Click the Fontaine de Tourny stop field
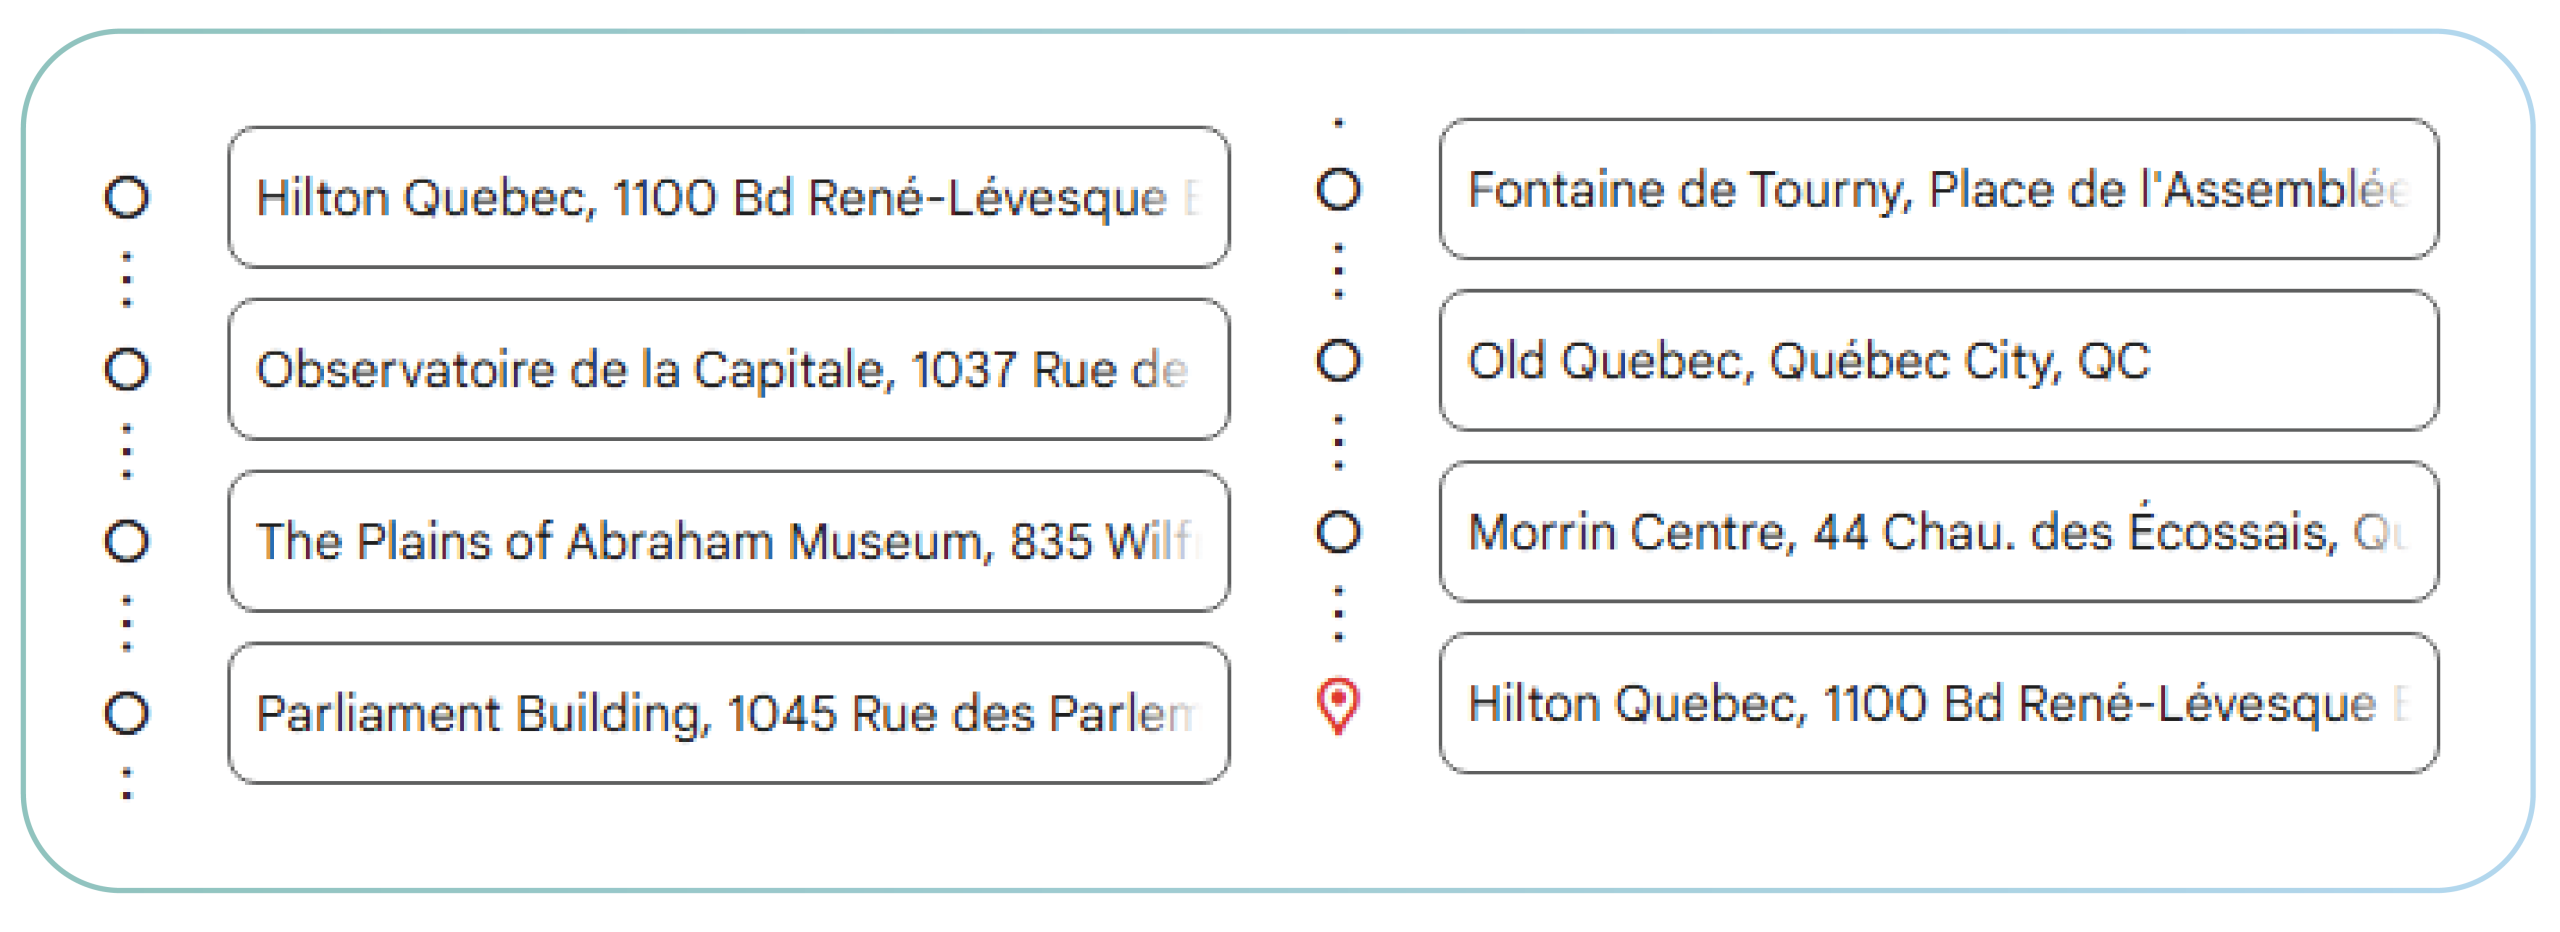Image resolution: width=2560 pixels, height=932 pixels. [1938, 189]
